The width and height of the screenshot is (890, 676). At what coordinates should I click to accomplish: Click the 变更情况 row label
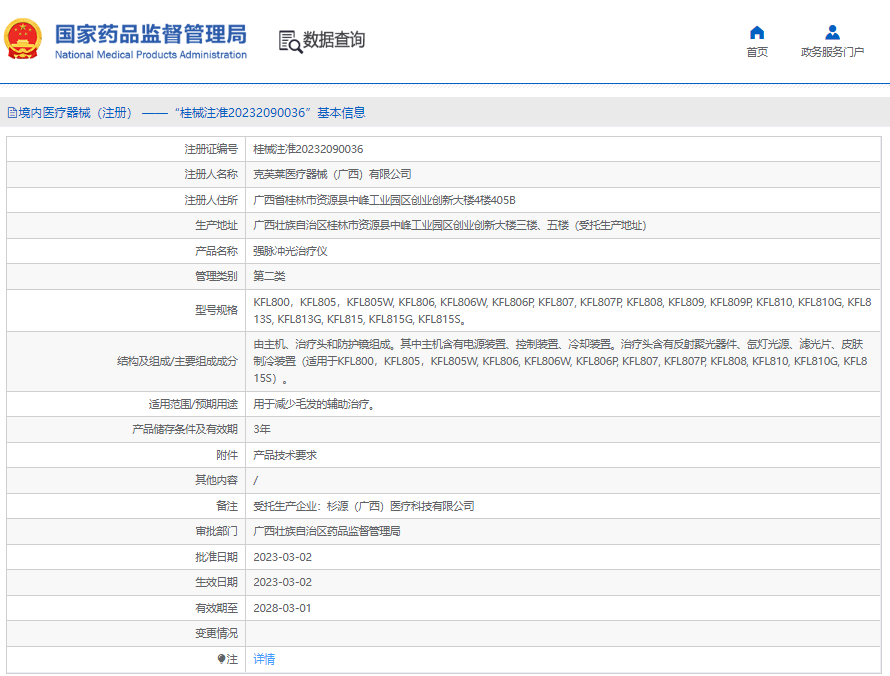[216, 633]
